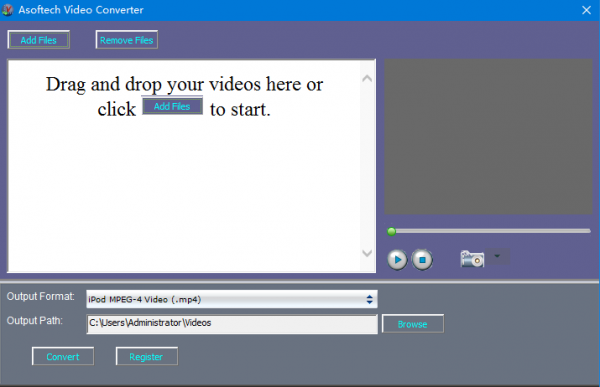Start conversion with the Convert button
Image resolution: width=600 pixels, height=387 pixels.
coord(63,356)
